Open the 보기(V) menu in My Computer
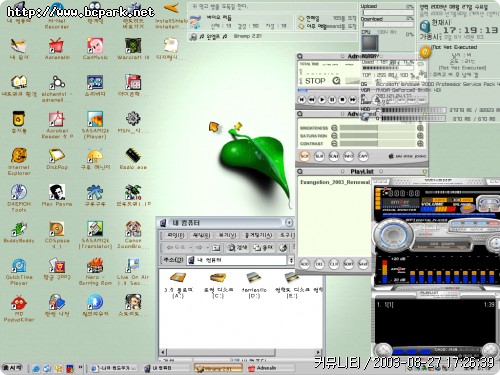This screenshot has height=375, width=500. click(x=227, y=235)
